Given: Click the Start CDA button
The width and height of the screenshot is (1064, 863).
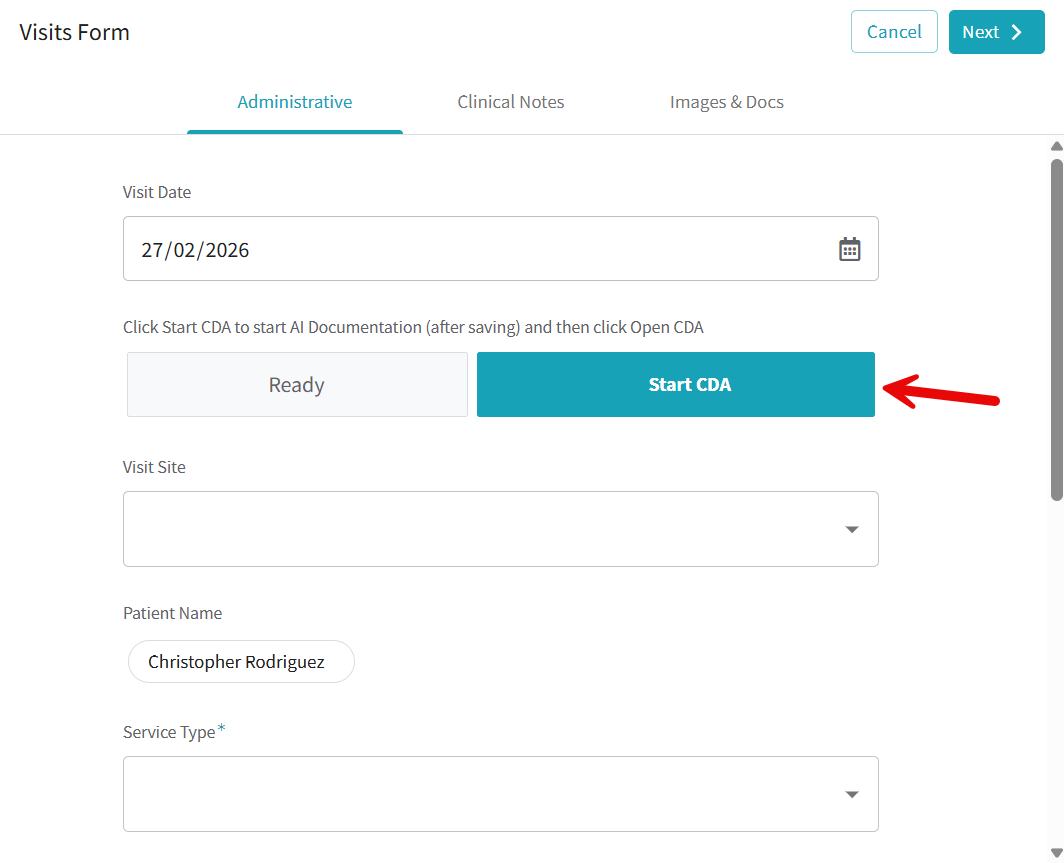Looking at the screenshot, I should point(676,384).
